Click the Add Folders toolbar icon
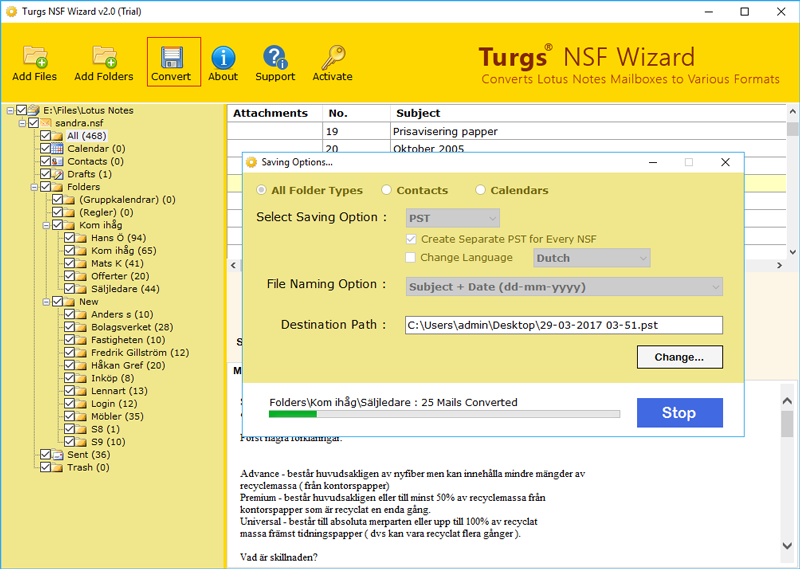 point(104,57)
